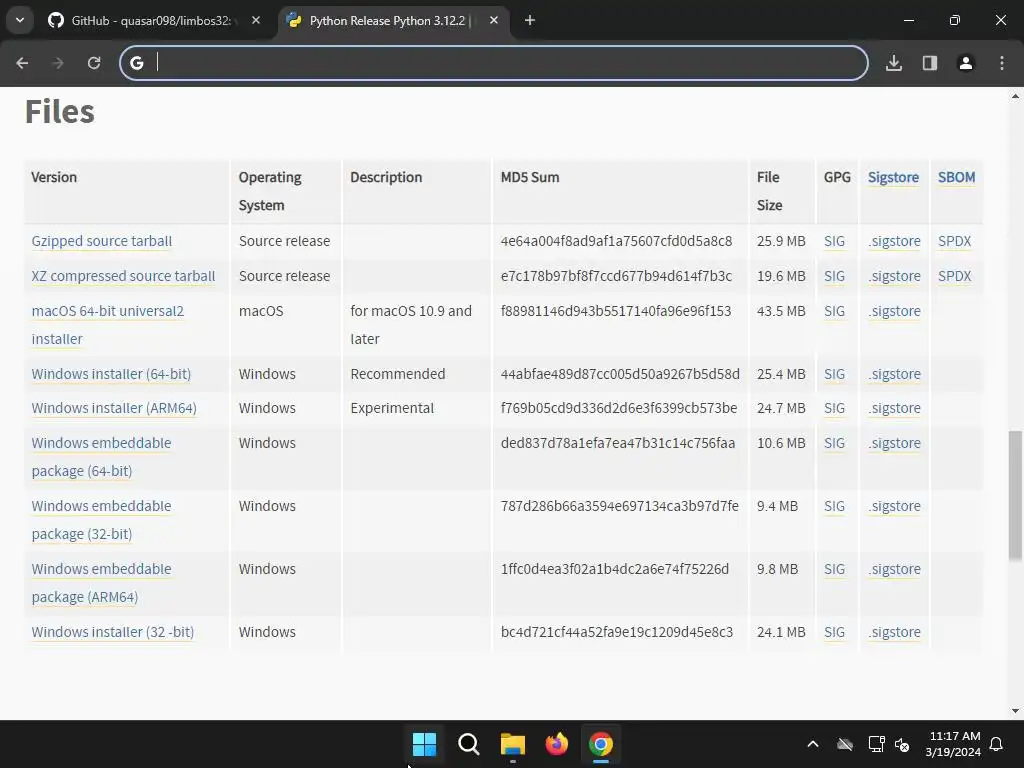Open .sigstore link for macOS installer
Viewport: 1024px width, 768px height.
[x=895, y=312]
